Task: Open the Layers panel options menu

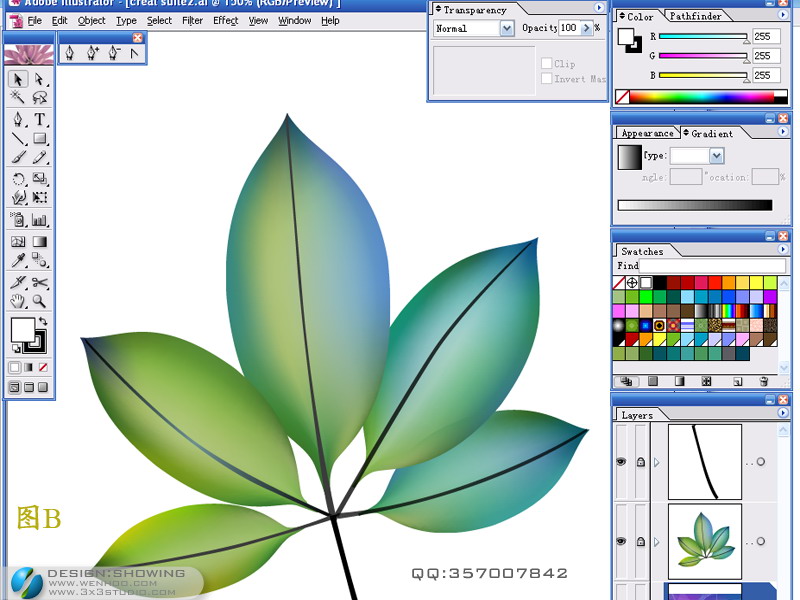Action: click(x=783, y=412)
